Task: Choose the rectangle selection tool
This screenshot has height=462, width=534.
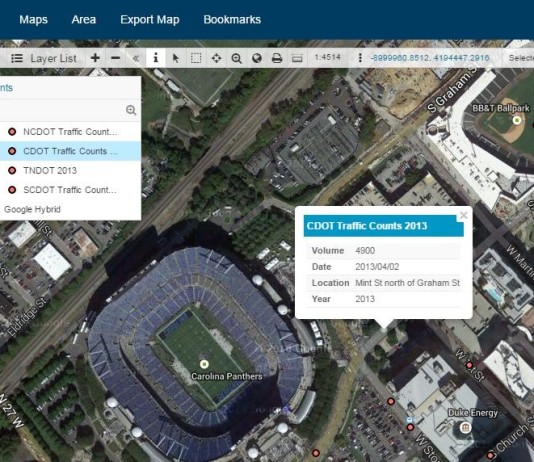Action: coord(196,58)
